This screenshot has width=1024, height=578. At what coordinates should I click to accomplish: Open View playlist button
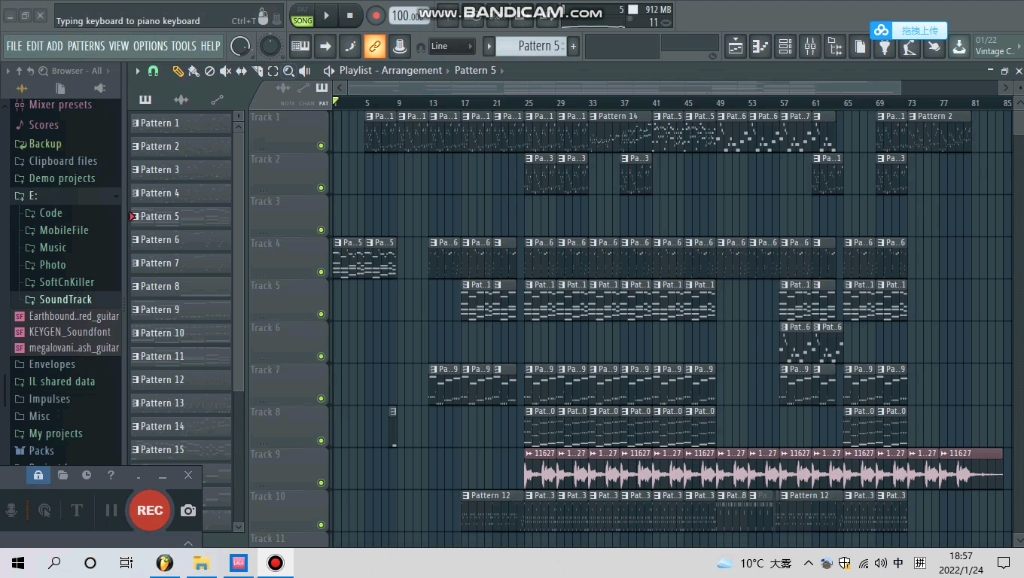coord(735,46)
